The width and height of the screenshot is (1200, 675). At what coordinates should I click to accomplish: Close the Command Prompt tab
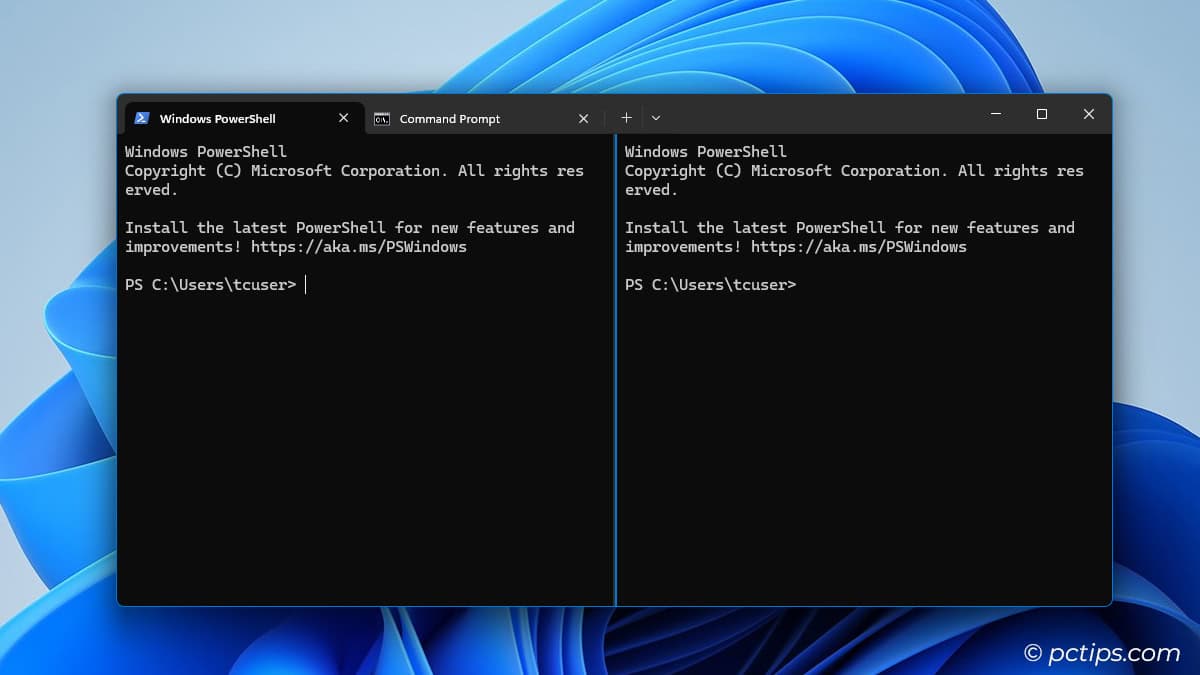tap(583, 118)
